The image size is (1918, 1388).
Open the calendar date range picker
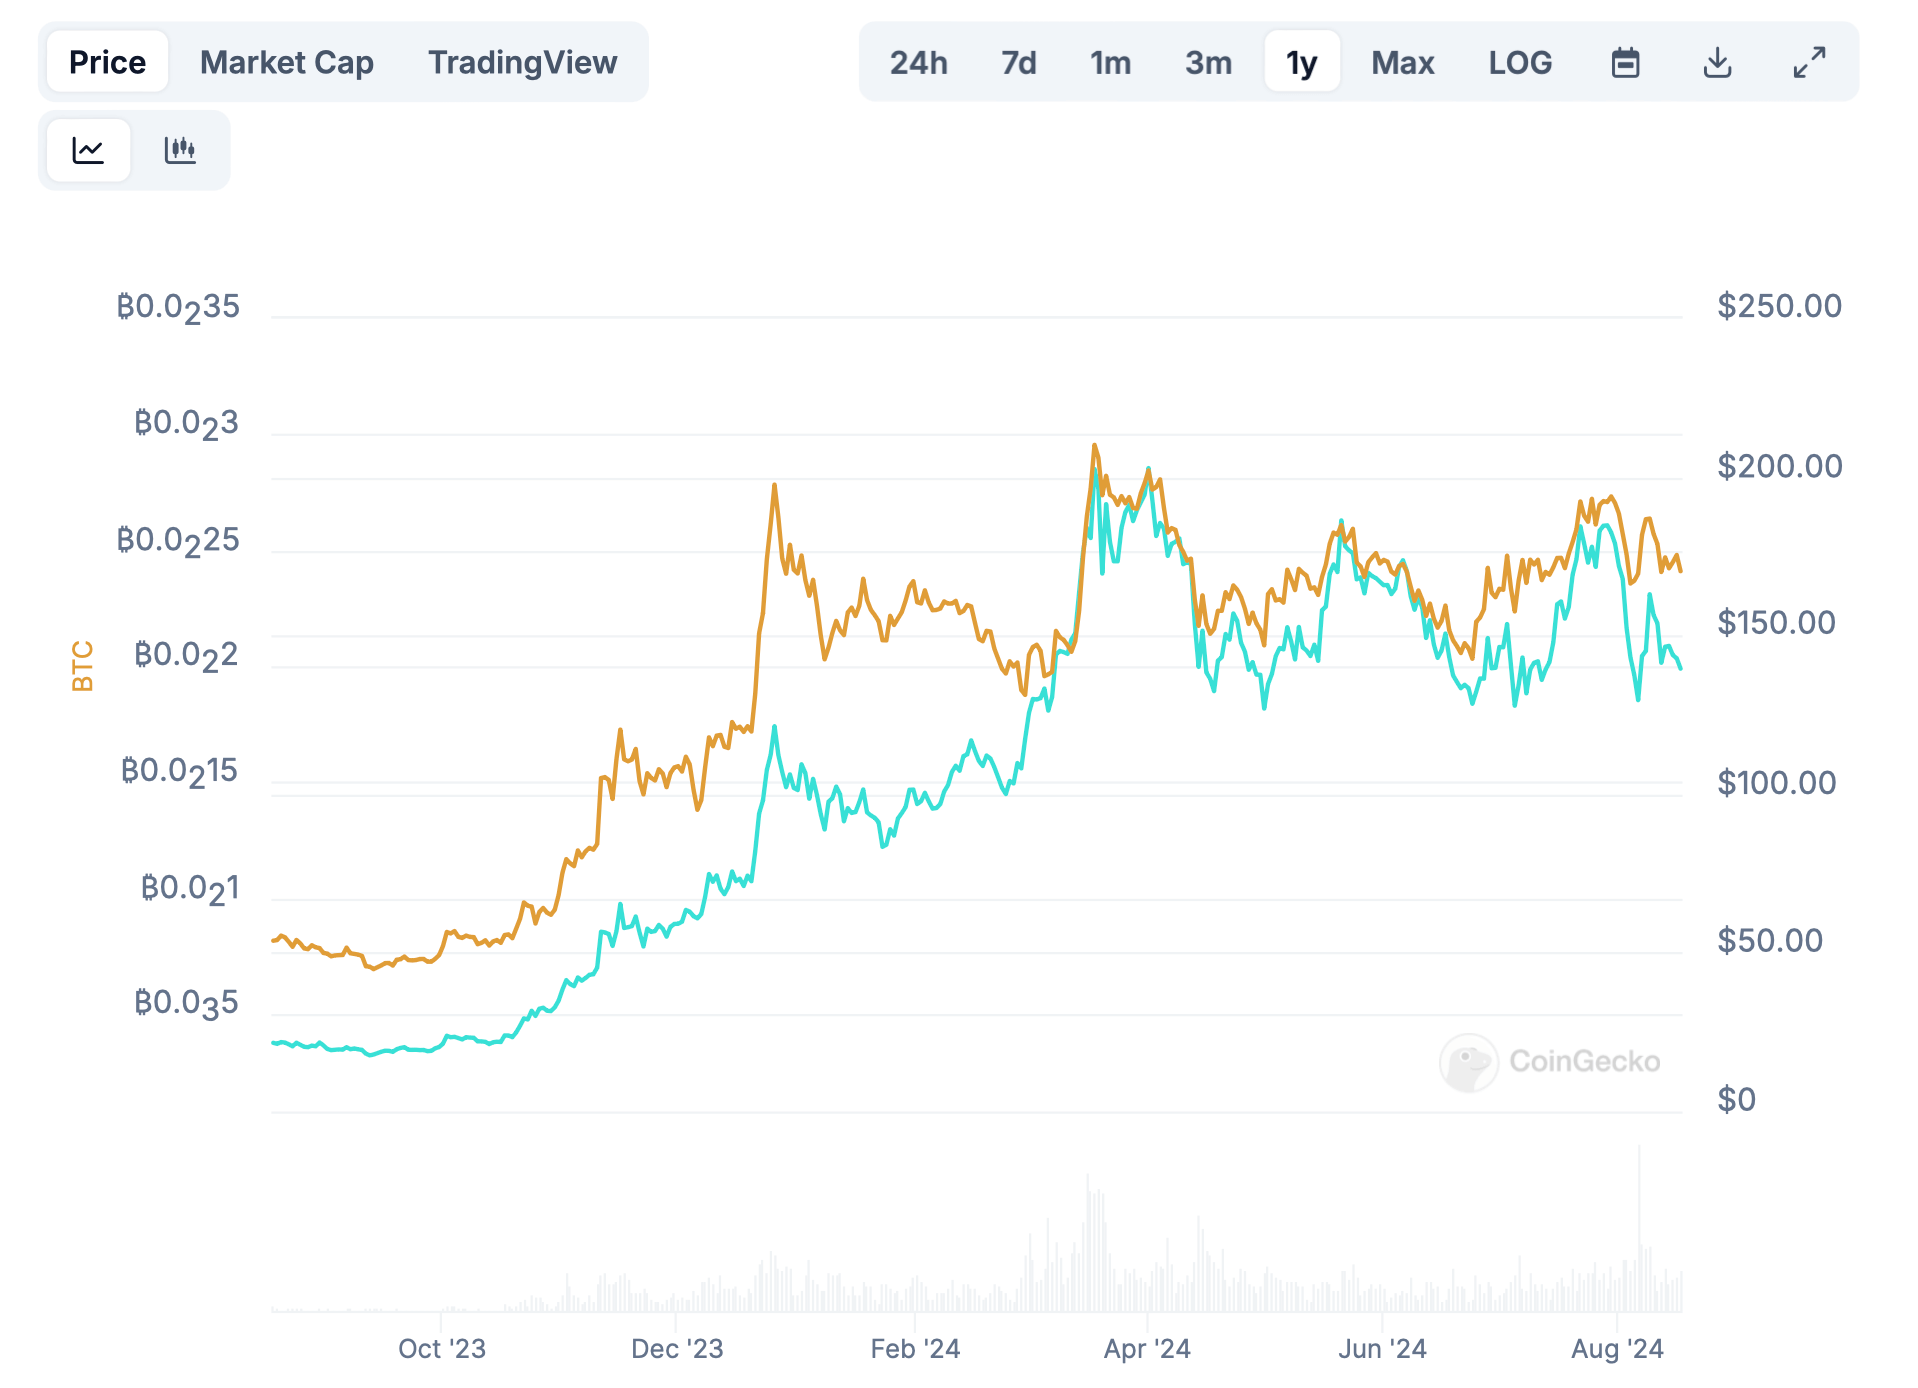pos(1625,63)
